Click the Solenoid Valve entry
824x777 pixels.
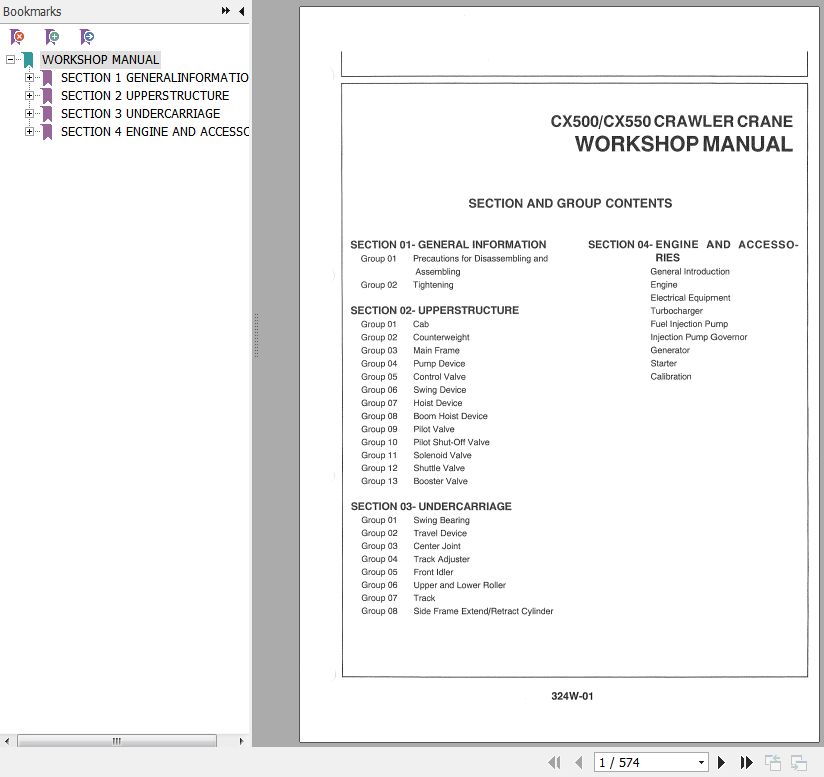pos(442,455)
